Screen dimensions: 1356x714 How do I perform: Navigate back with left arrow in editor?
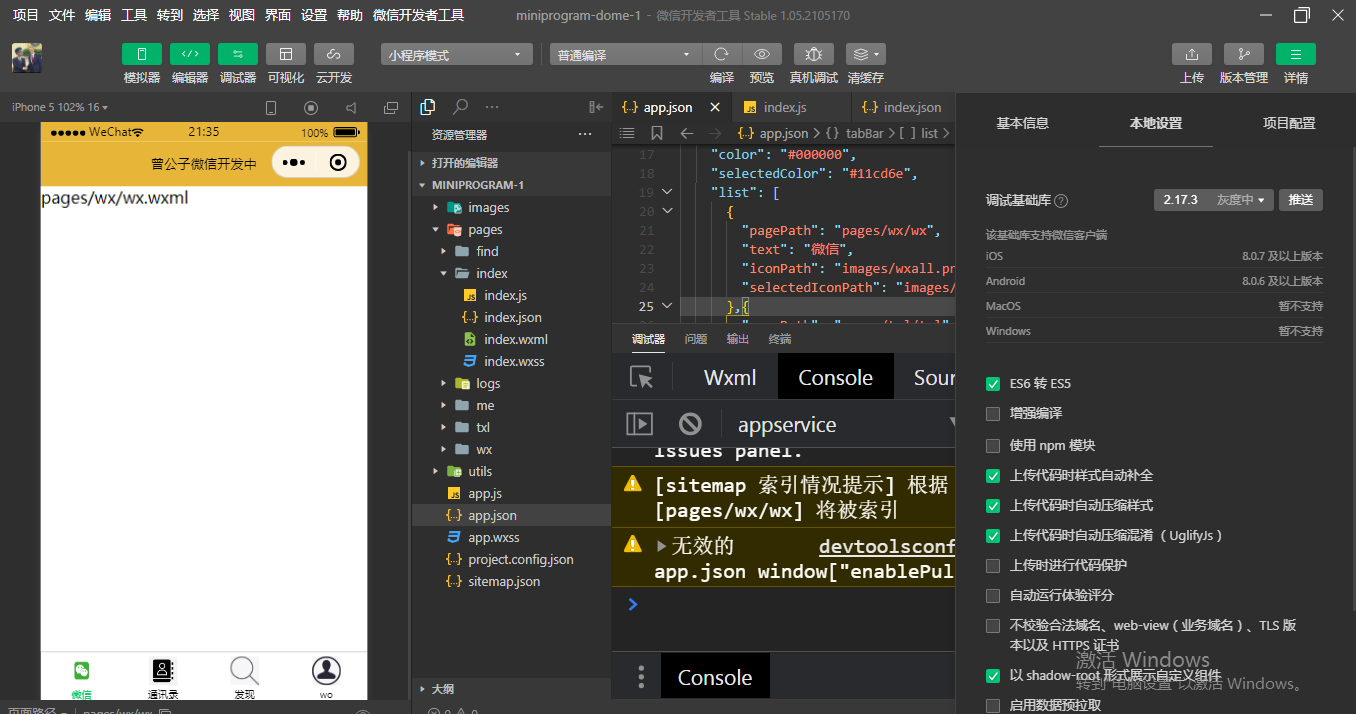click(686, 133)
